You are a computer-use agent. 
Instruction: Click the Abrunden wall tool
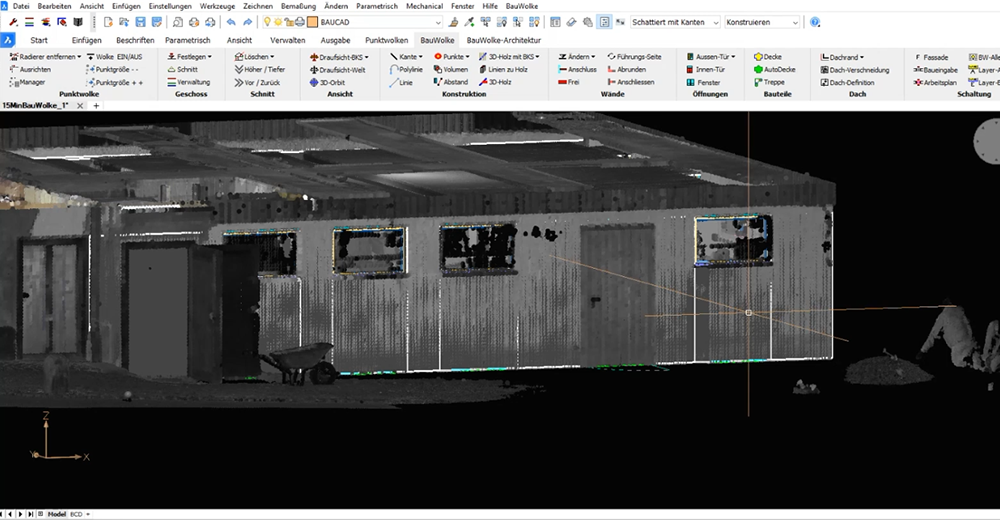pyautogui.click(x=630, y=70)
